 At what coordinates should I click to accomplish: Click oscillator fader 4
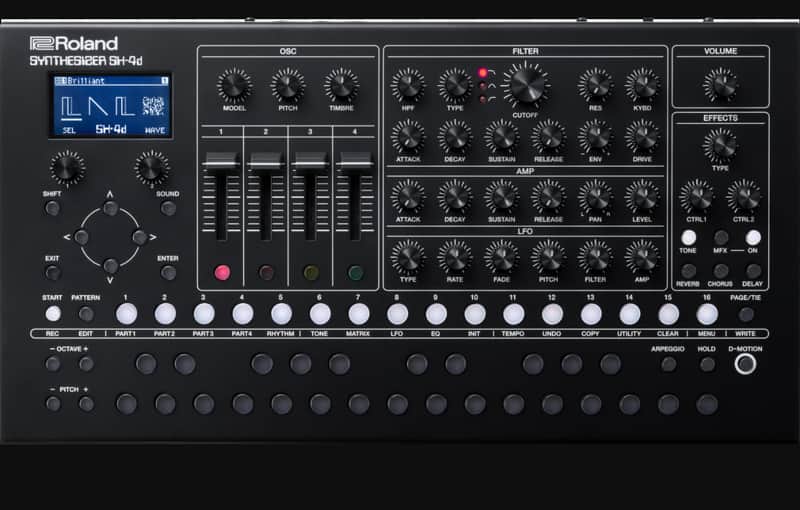tap(355, 161)
